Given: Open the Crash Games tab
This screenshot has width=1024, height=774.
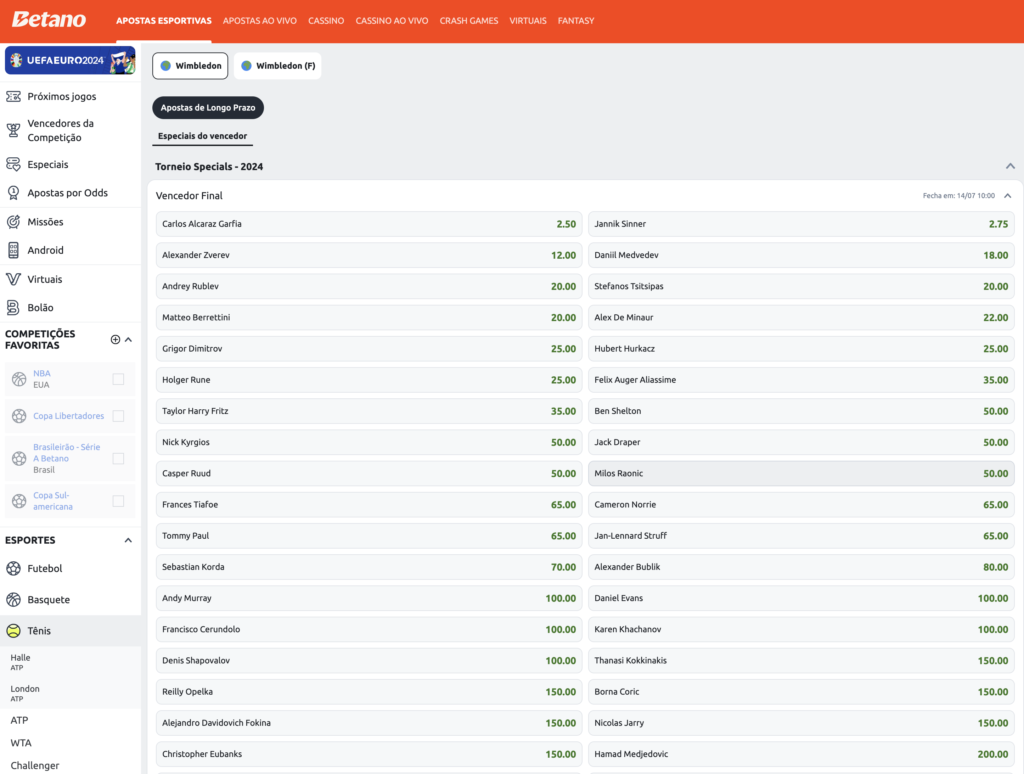Looking at the screenshot, I should click(469, 21).
